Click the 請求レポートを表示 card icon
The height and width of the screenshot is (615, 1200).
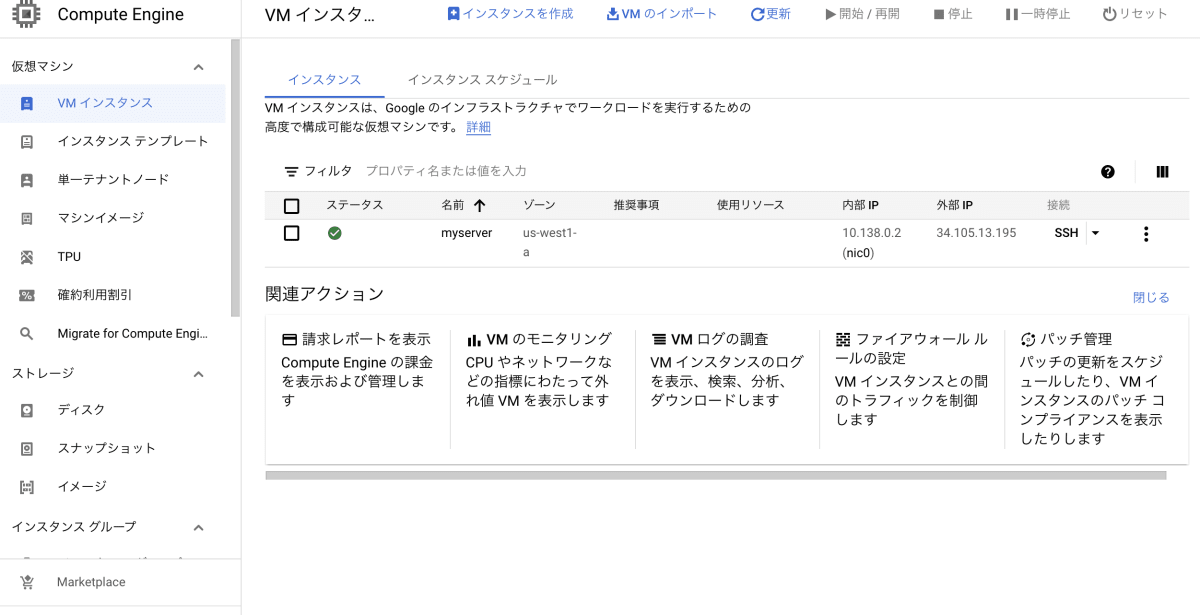pos(289,340)
